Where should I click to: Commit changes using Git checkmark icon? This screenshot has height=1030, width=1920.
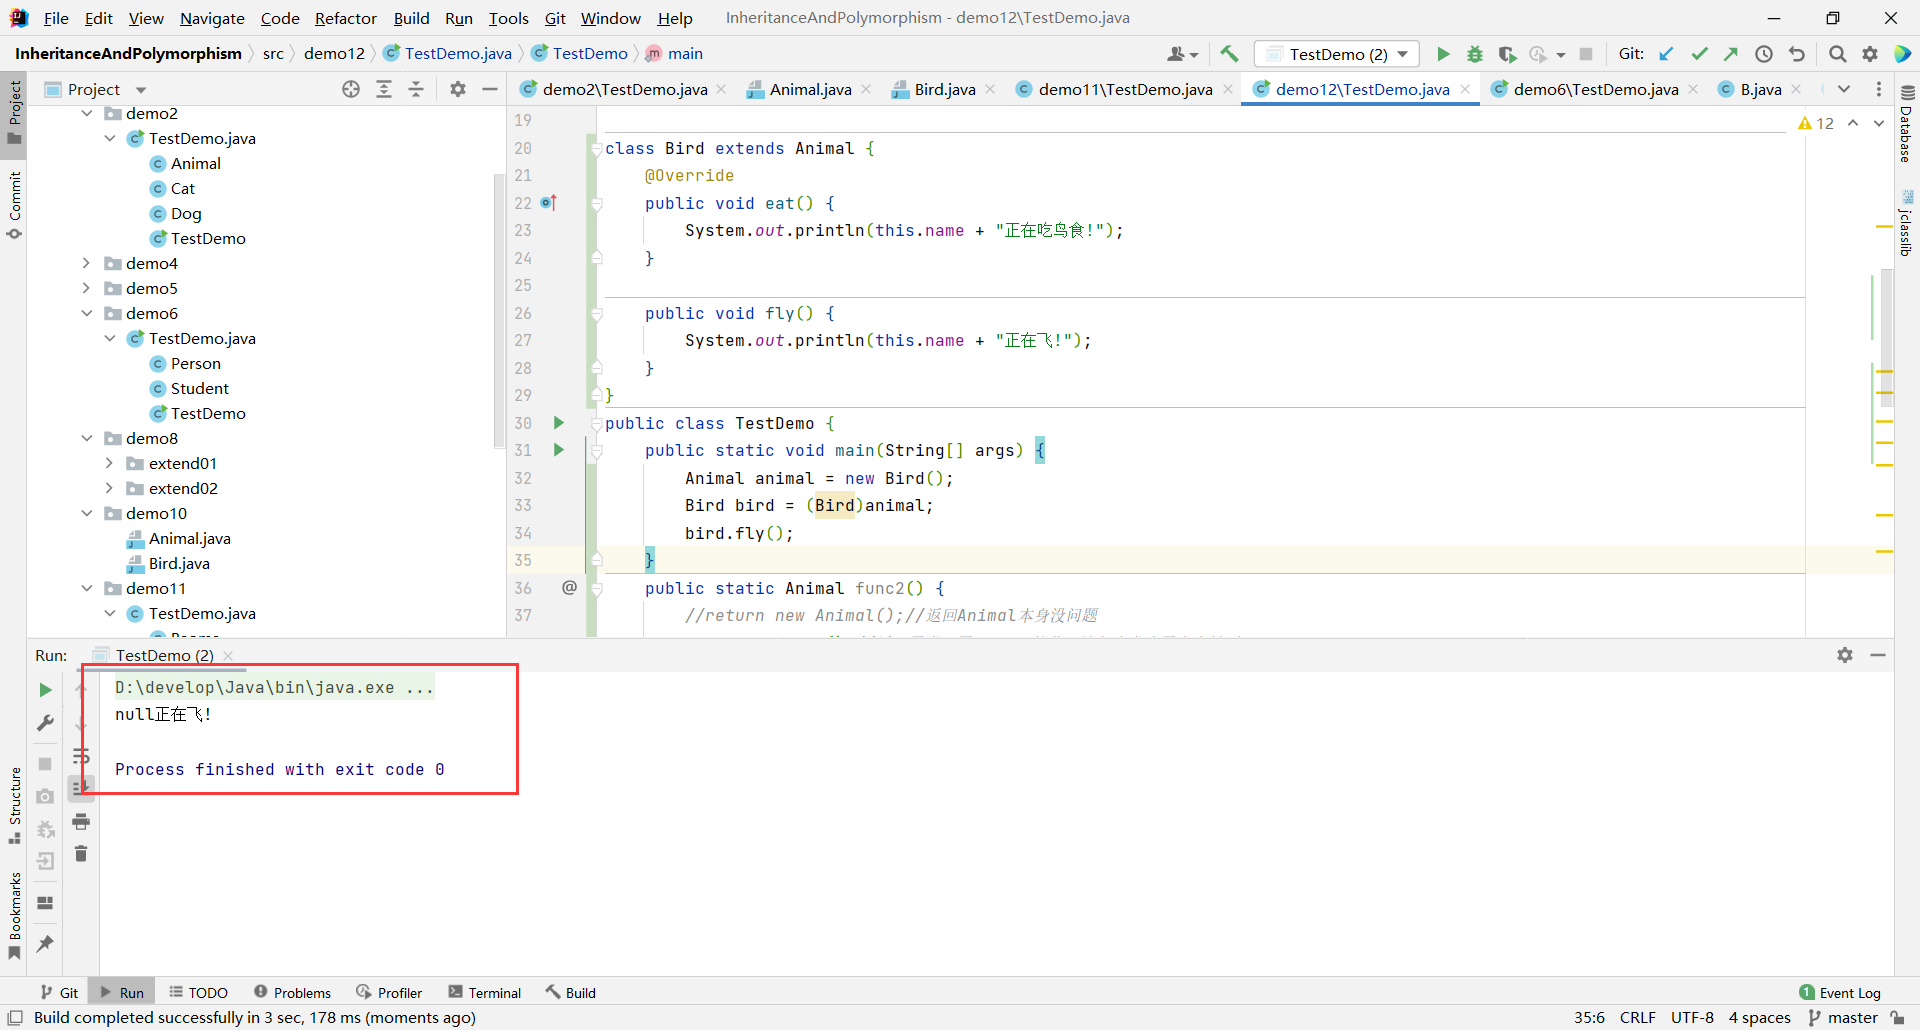tap(1699, 54)
